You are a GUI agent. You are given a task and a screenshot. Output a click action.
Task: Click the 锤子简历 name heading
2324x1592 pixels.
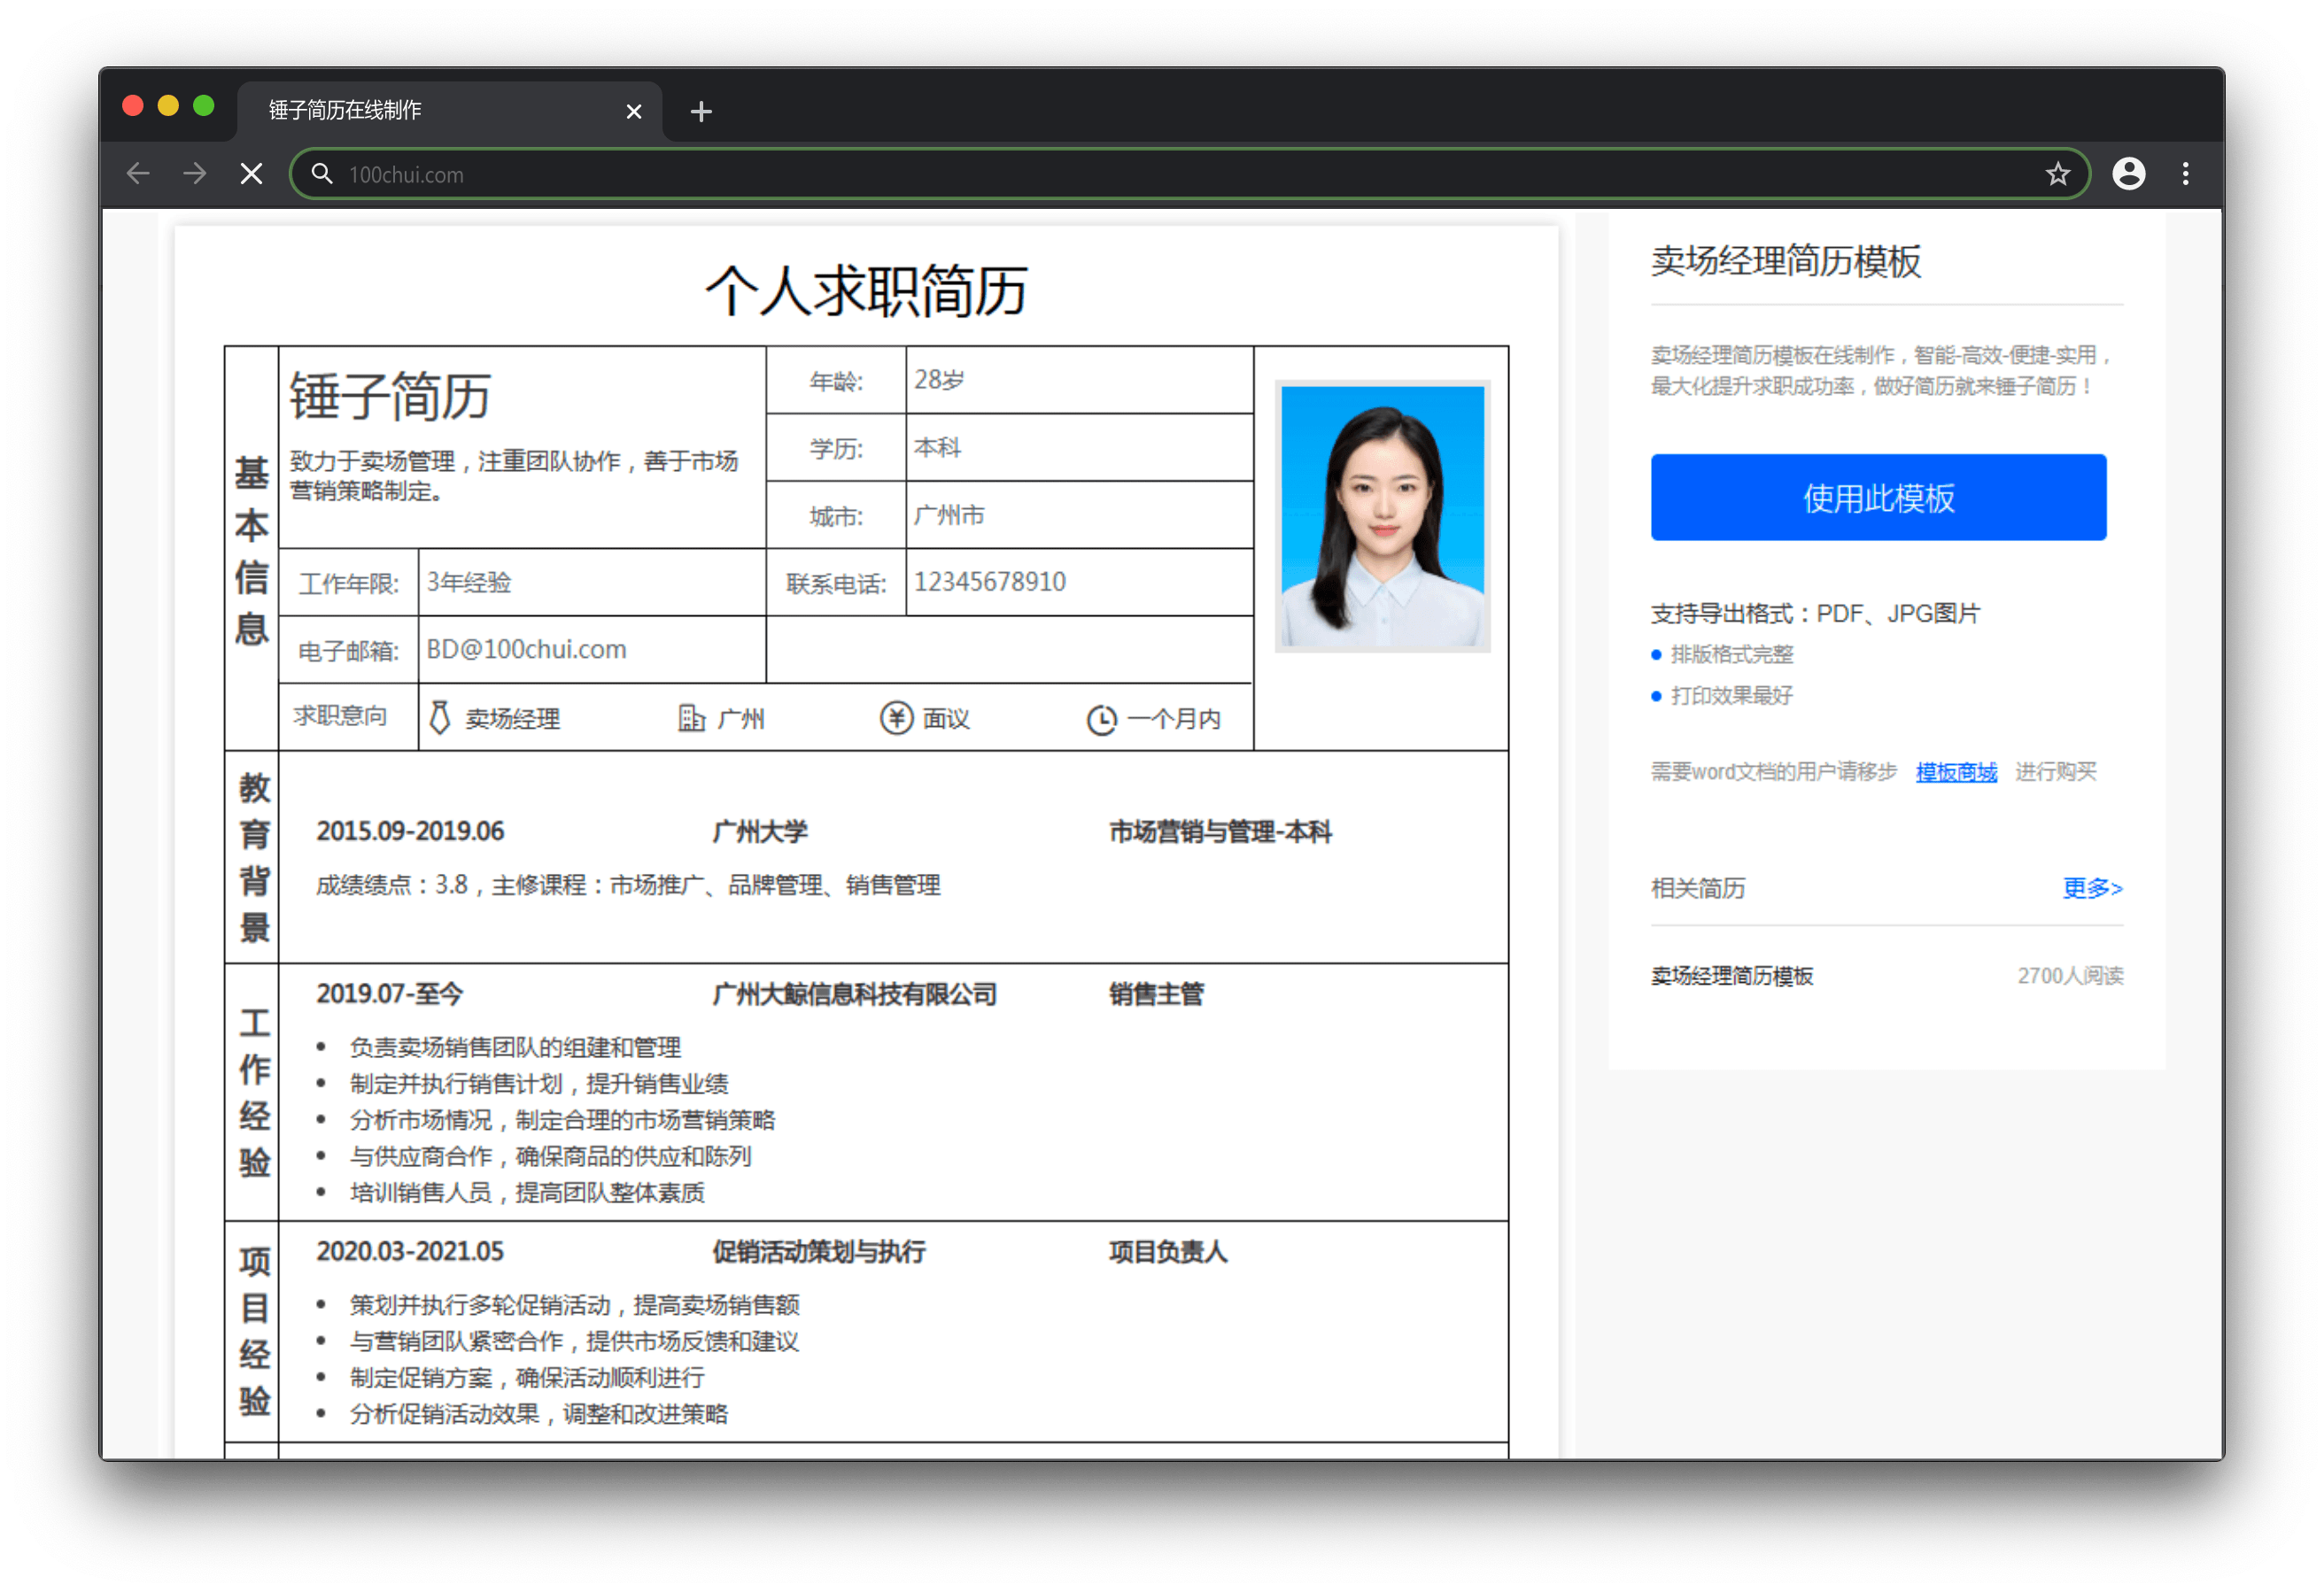(390, 396)
